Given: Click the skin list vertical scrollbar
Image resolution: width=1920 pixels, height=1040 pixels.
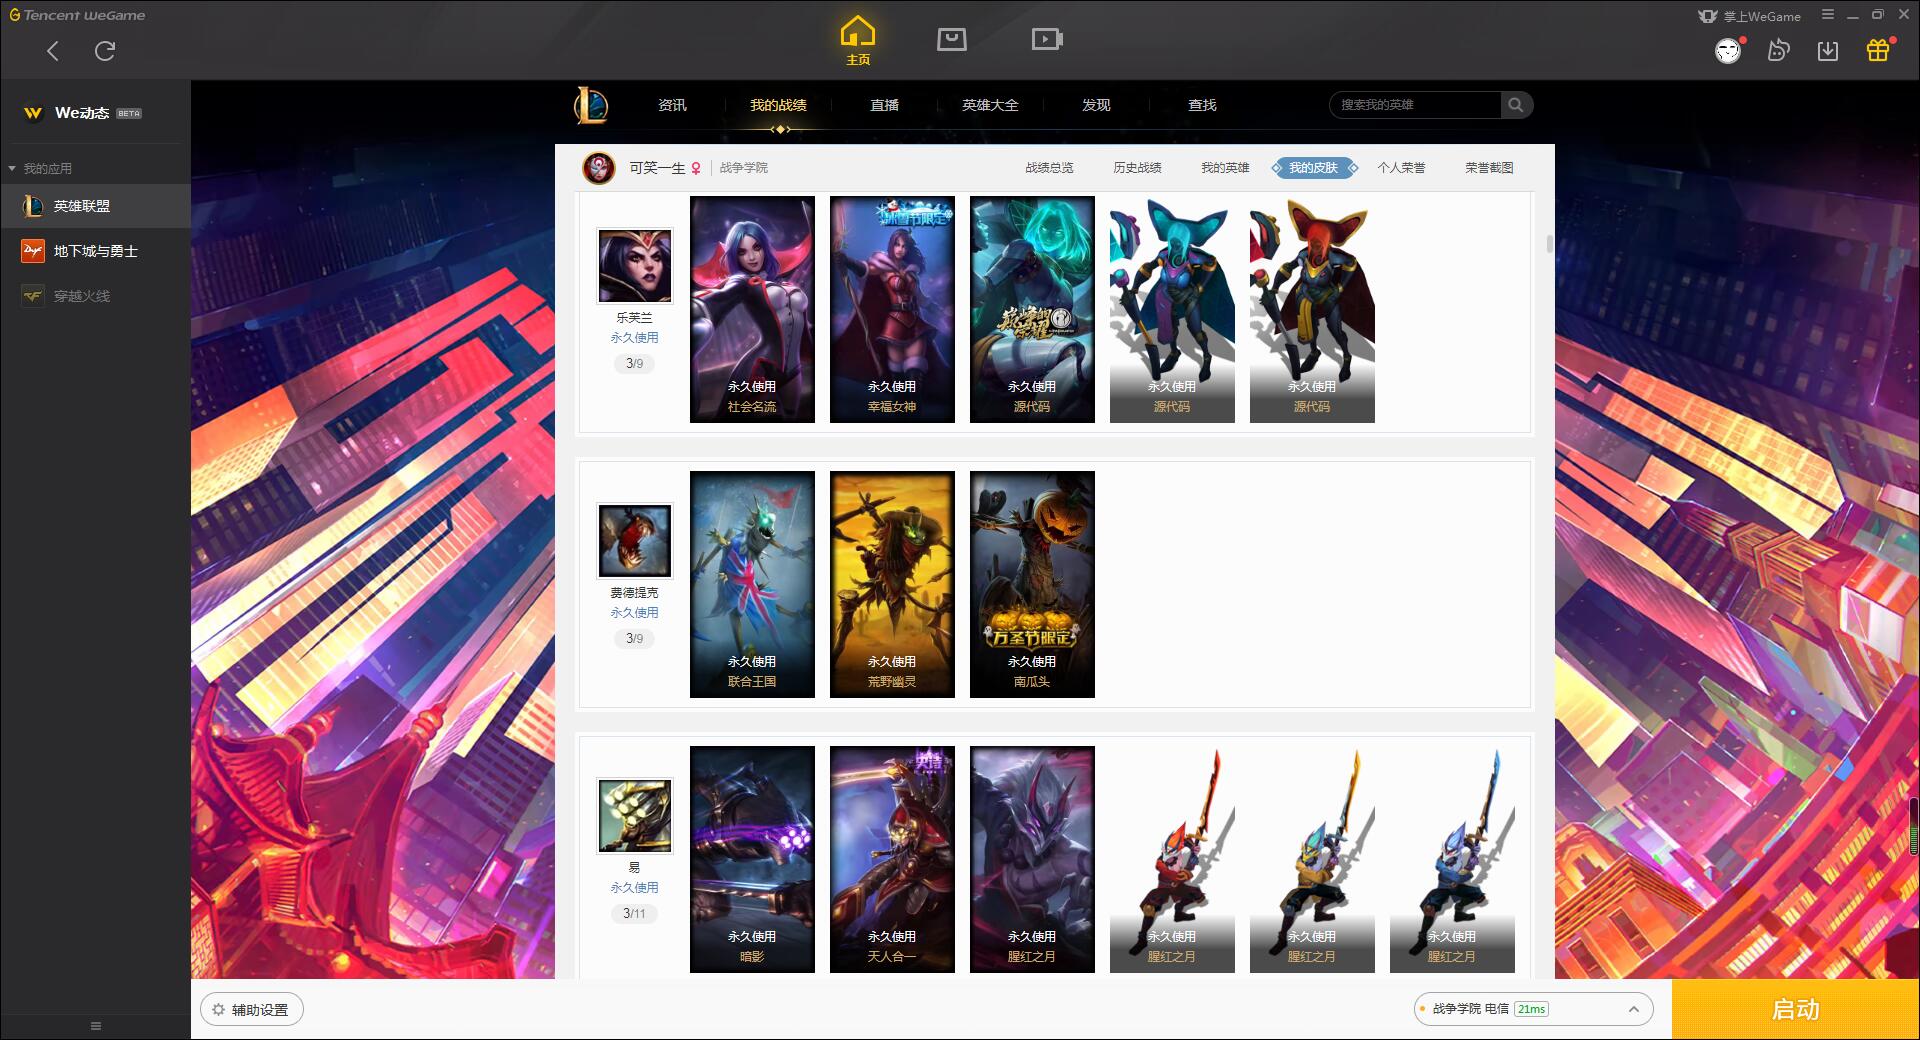Looking at the screenshot, I should tap(1549, 244).
